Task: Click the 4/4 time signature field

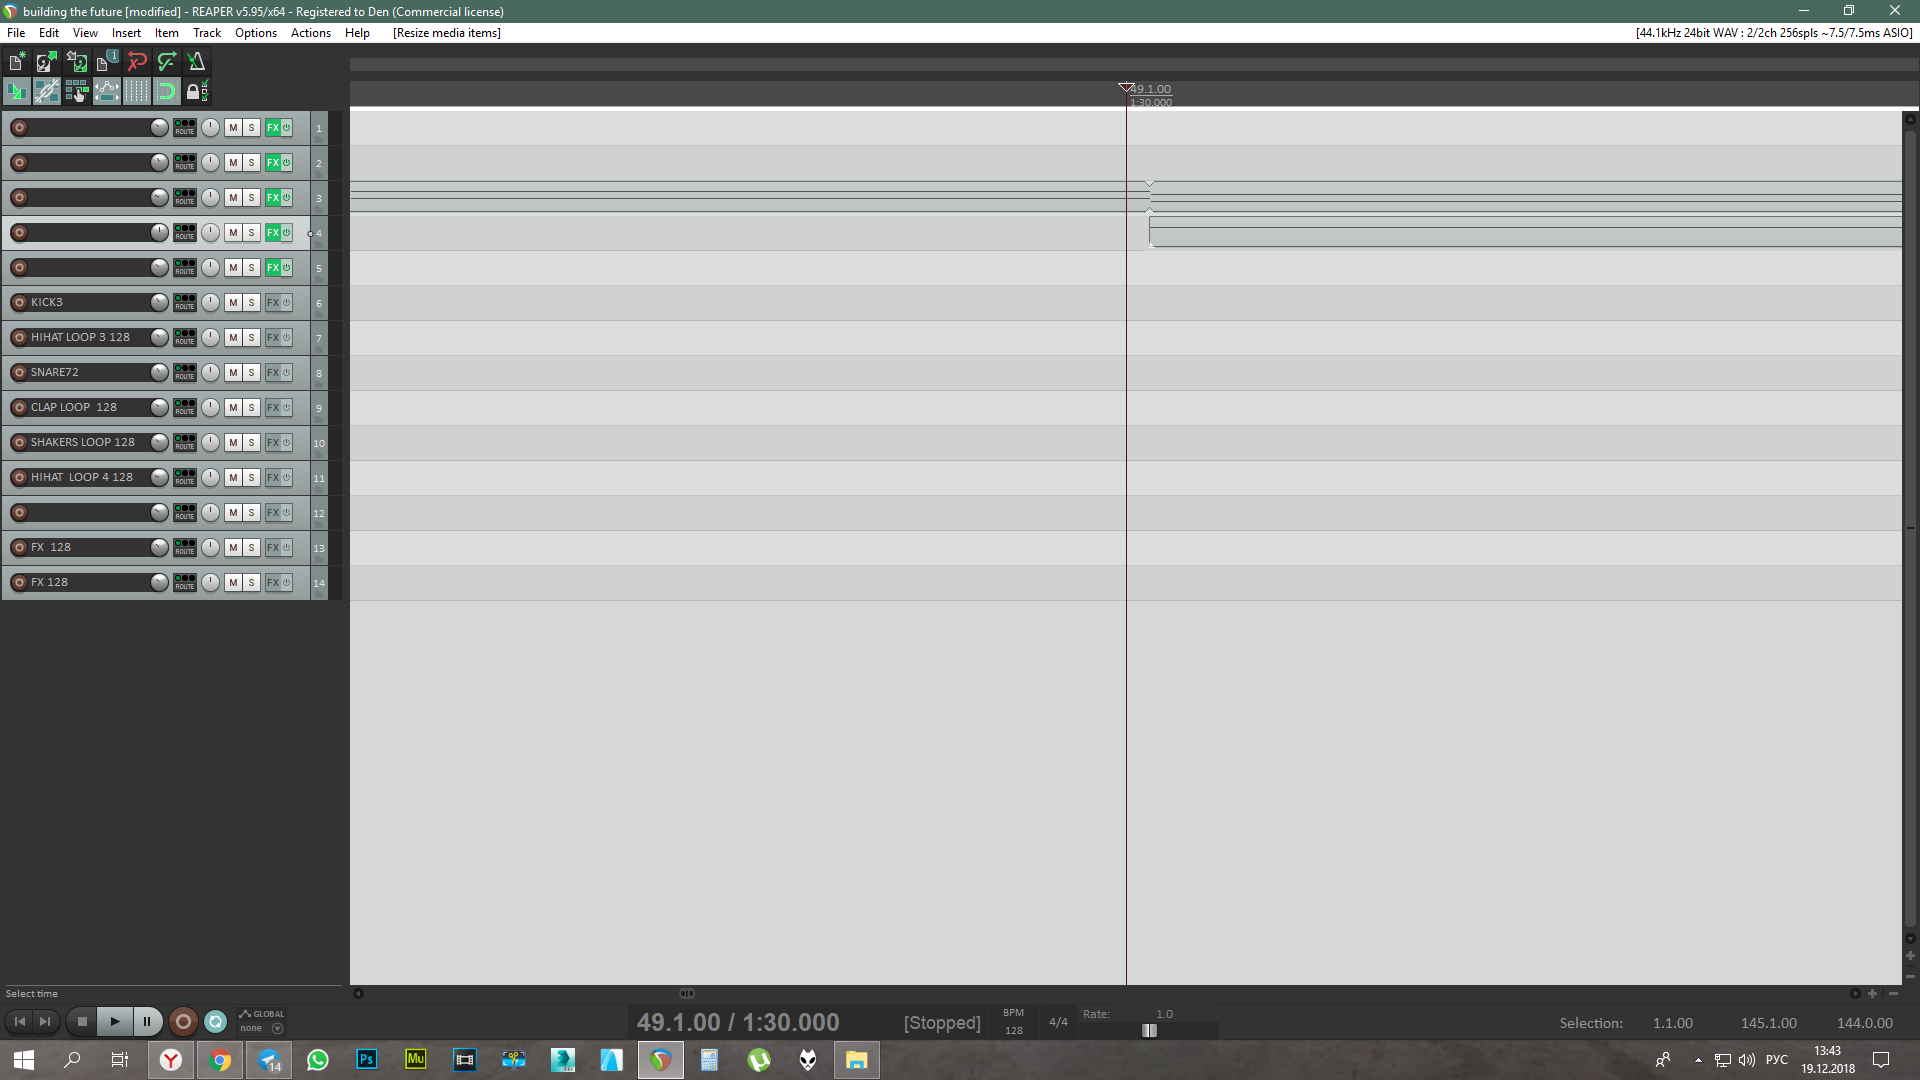Action: pos(1058,1022)
